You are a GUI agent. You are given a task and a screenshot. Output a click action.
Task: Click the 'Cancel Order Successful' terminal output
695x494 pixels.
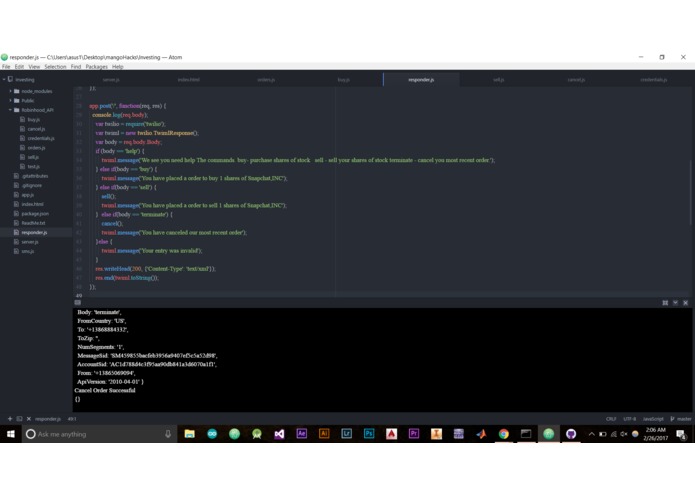tap(105, 390)
